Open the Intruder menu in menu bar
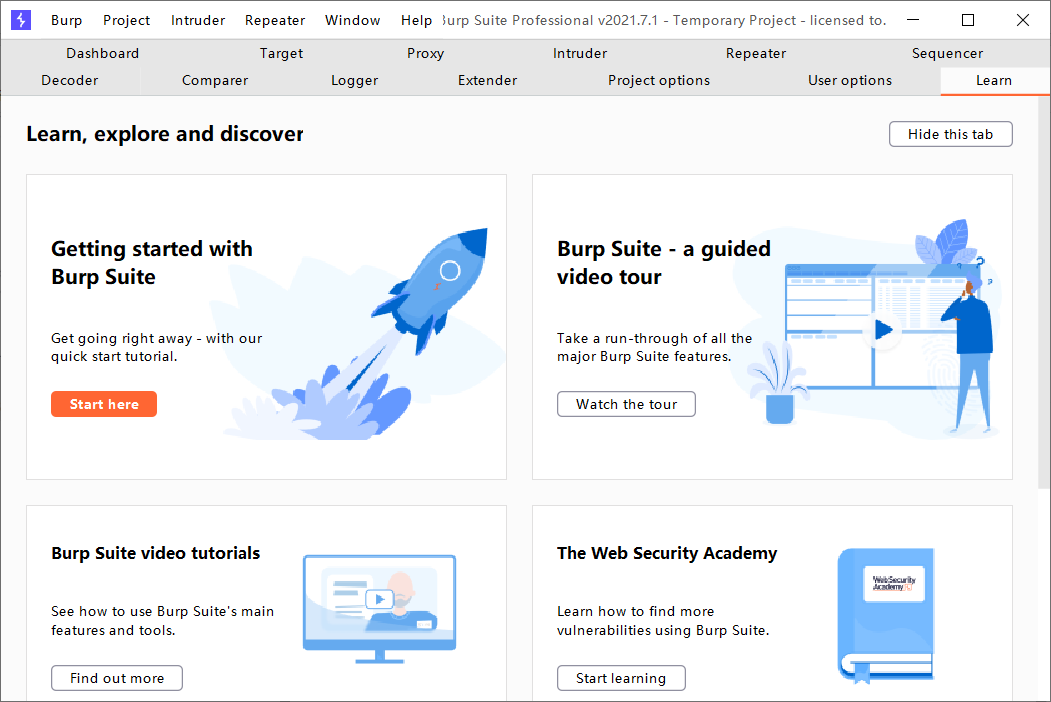Viewport: 1051px width, 702px height. (x=198, y=20)
